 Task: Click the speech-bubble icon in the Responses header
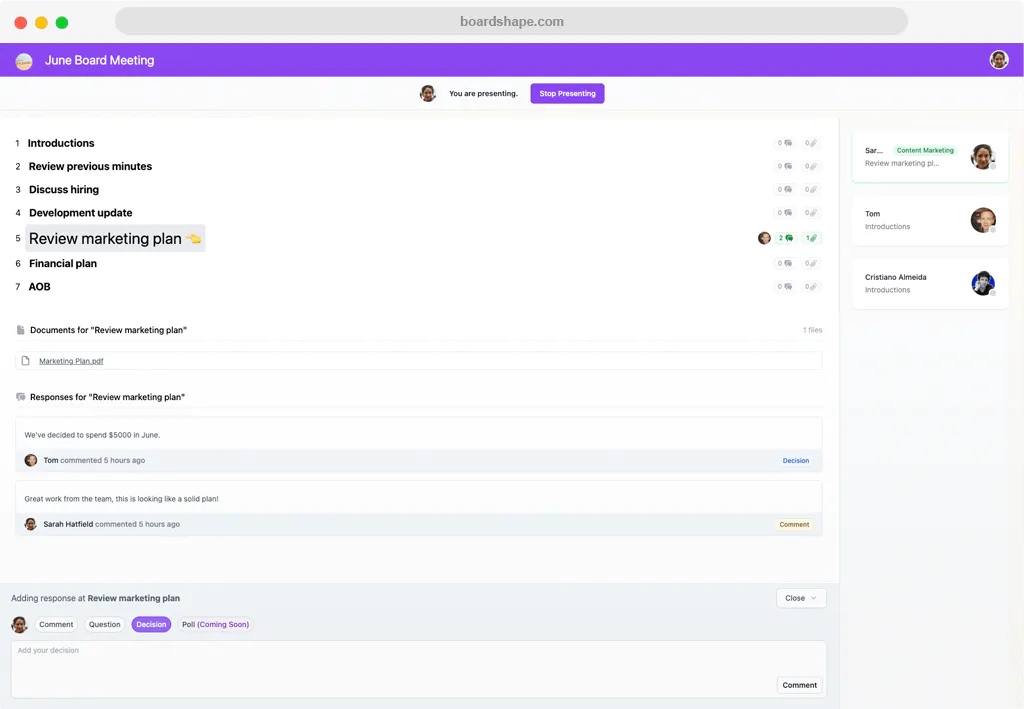click(x=20, y=397)
